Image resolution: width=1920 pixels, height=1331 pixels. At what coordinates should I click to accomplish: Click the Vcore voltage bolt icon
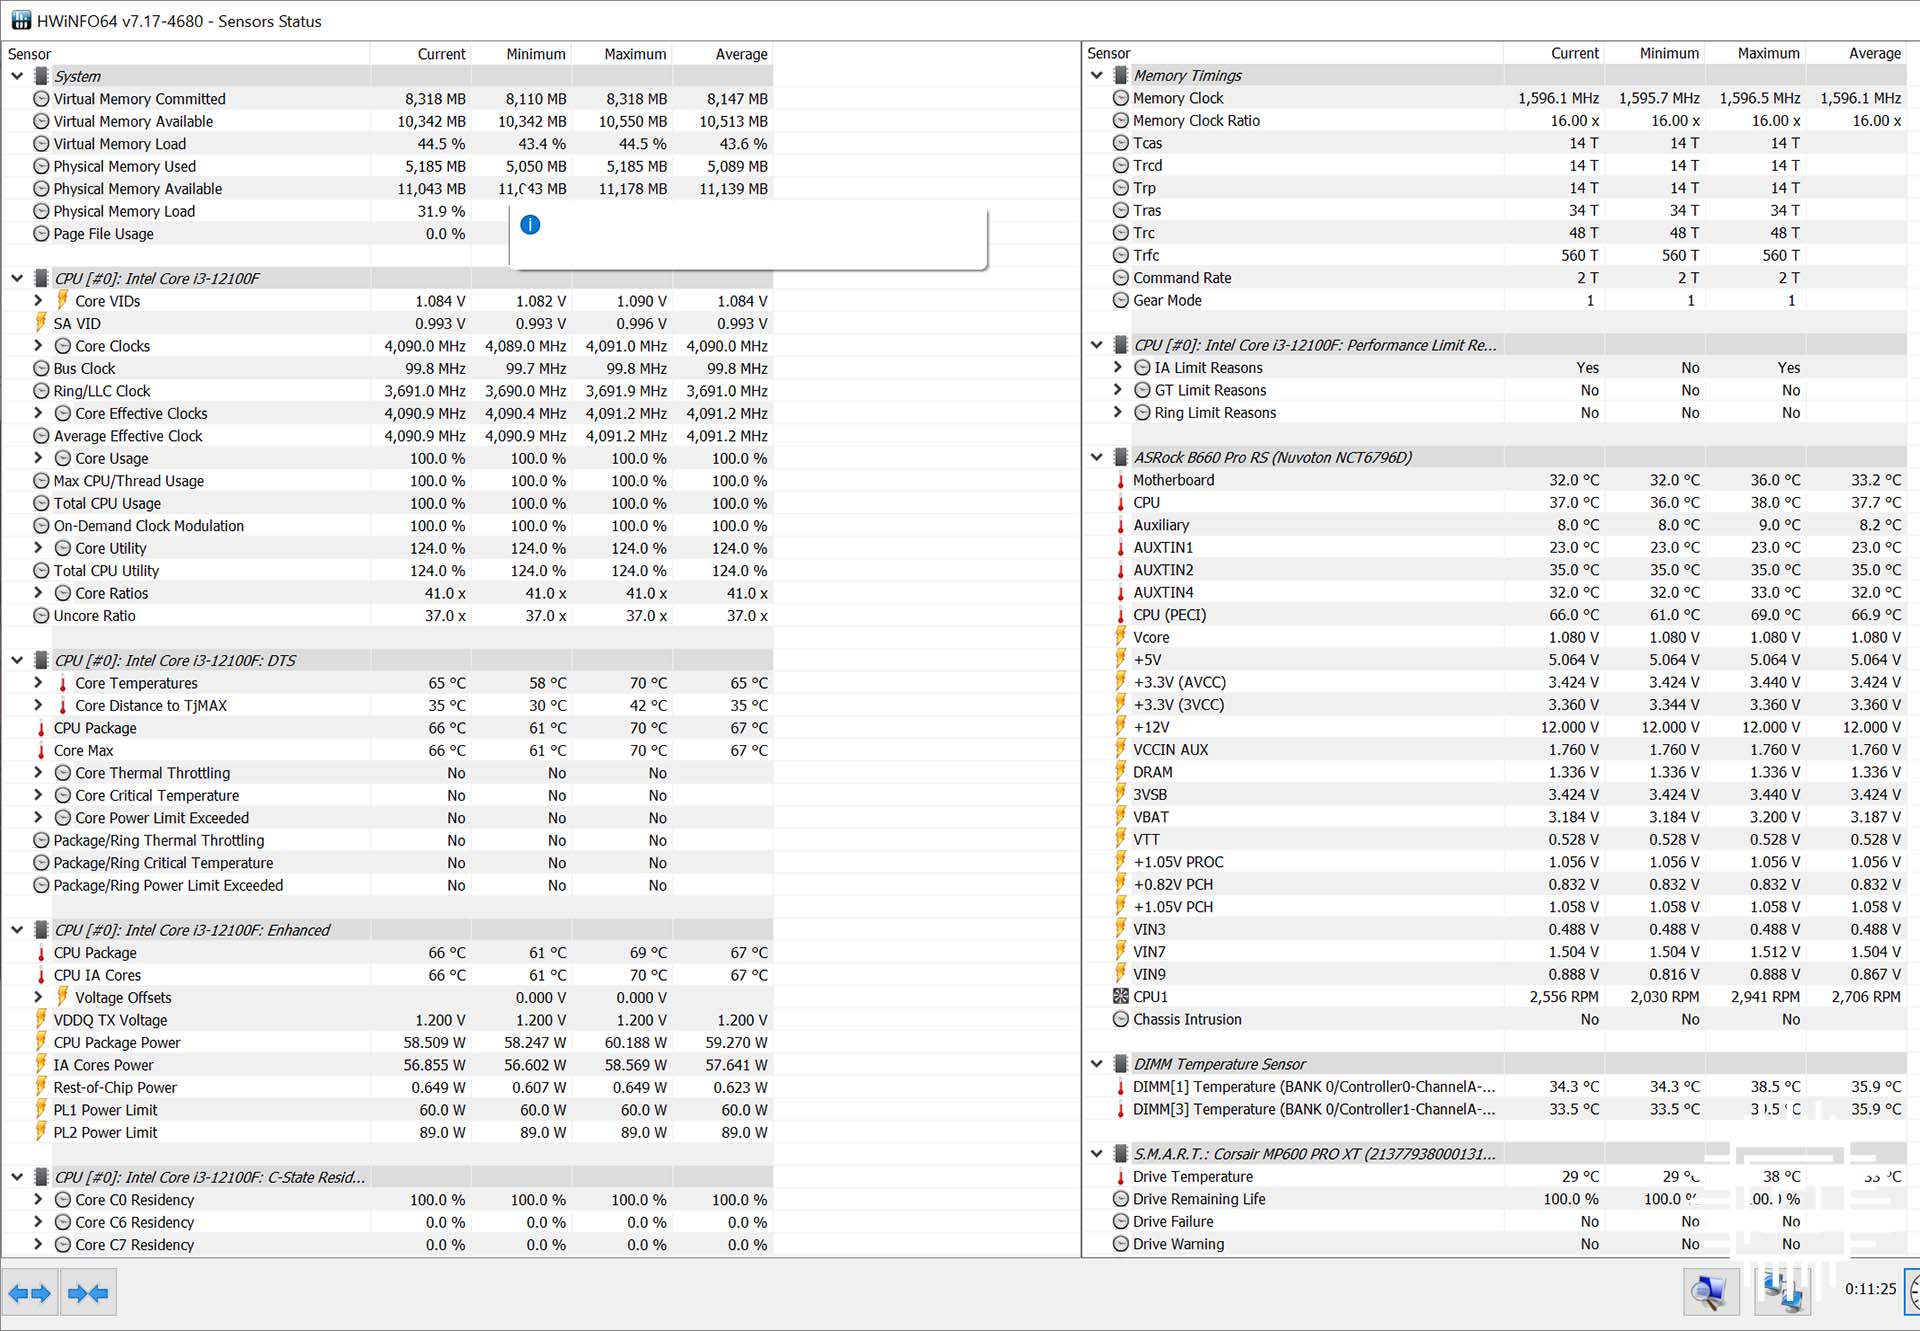(x=1121, y=637)
